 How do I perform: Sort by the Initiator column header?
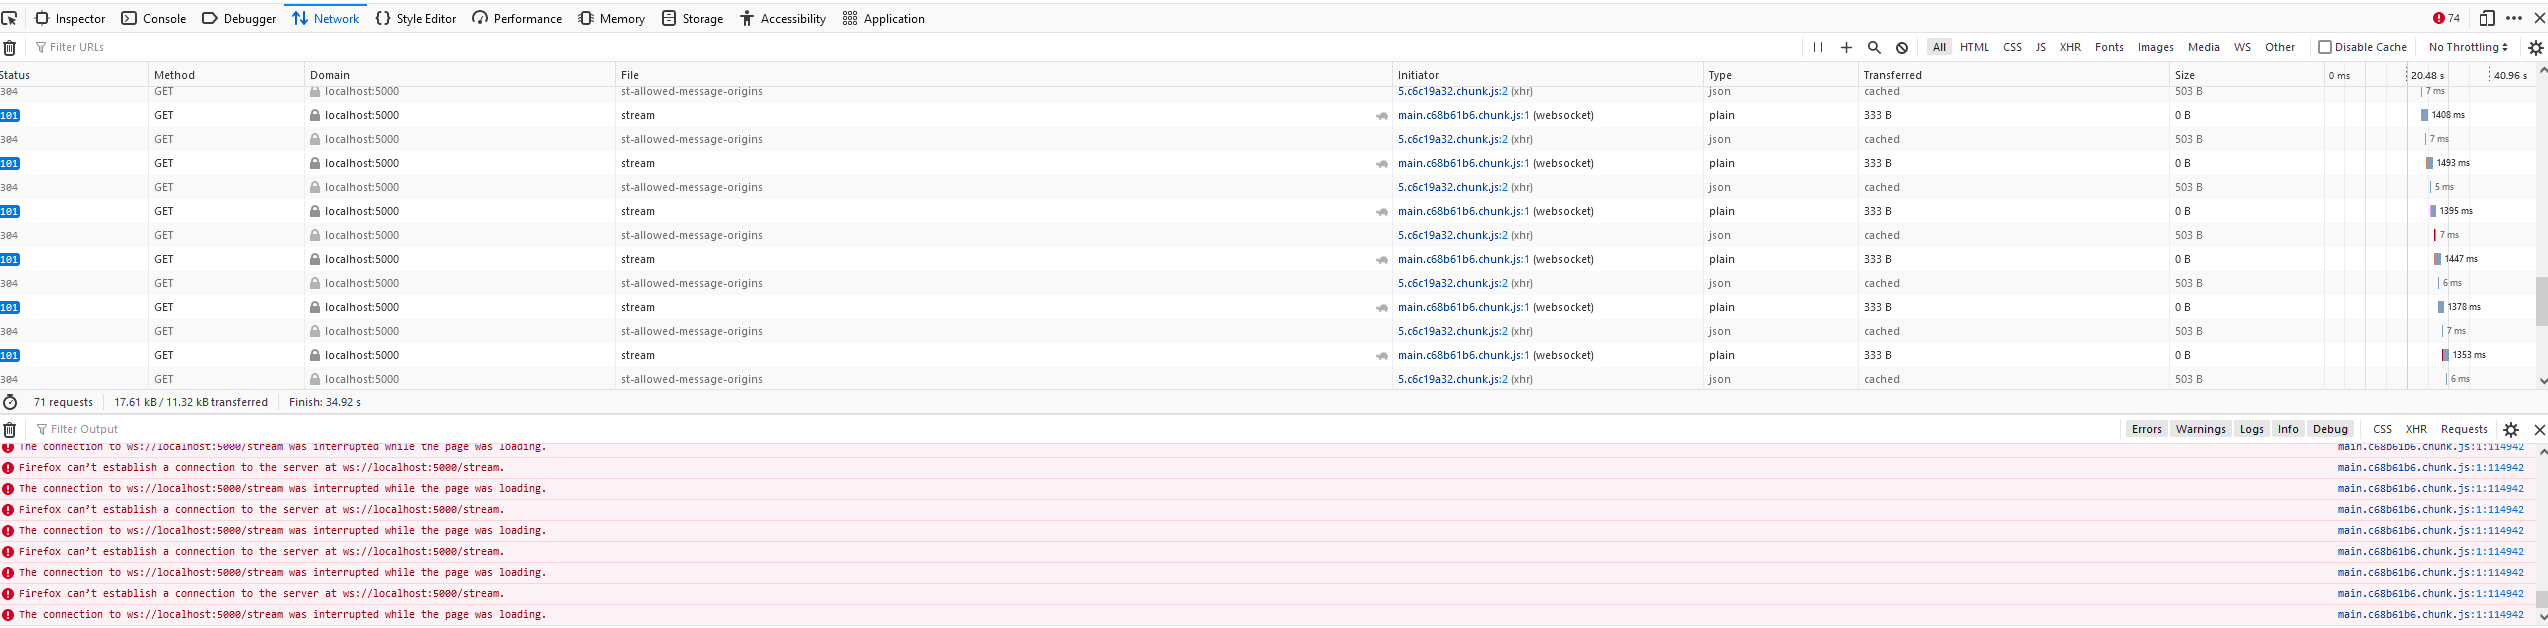pyautogui.click(x=1548, y=75)
